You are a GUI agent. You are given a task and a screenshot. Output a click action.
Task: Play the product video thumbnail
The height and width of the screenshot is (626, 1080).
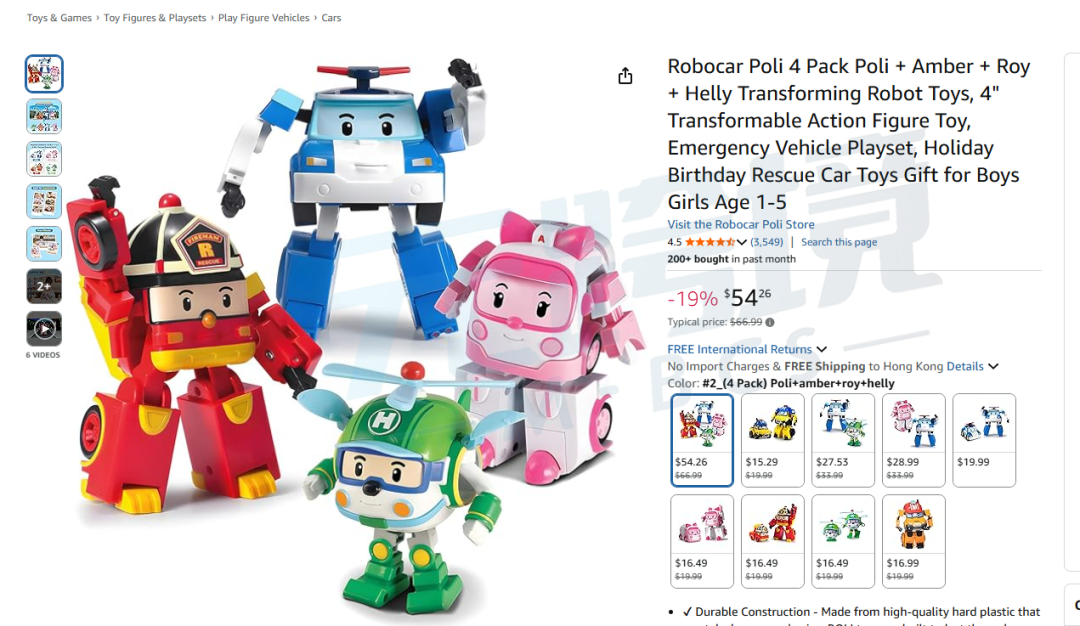44,329
